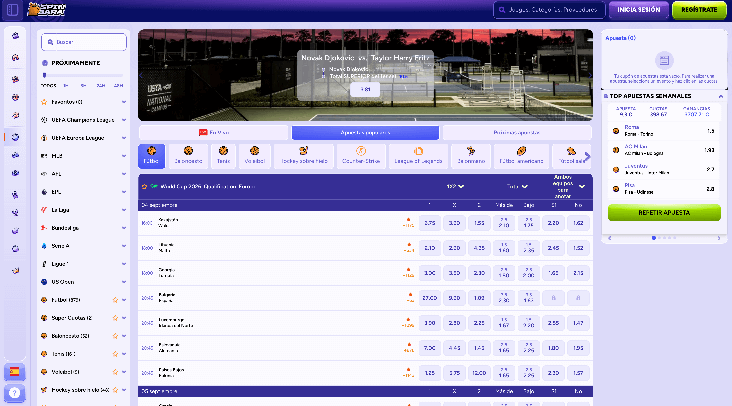Adjust the Próximamente time range slider
732x406 pixels.
(45, 75)
